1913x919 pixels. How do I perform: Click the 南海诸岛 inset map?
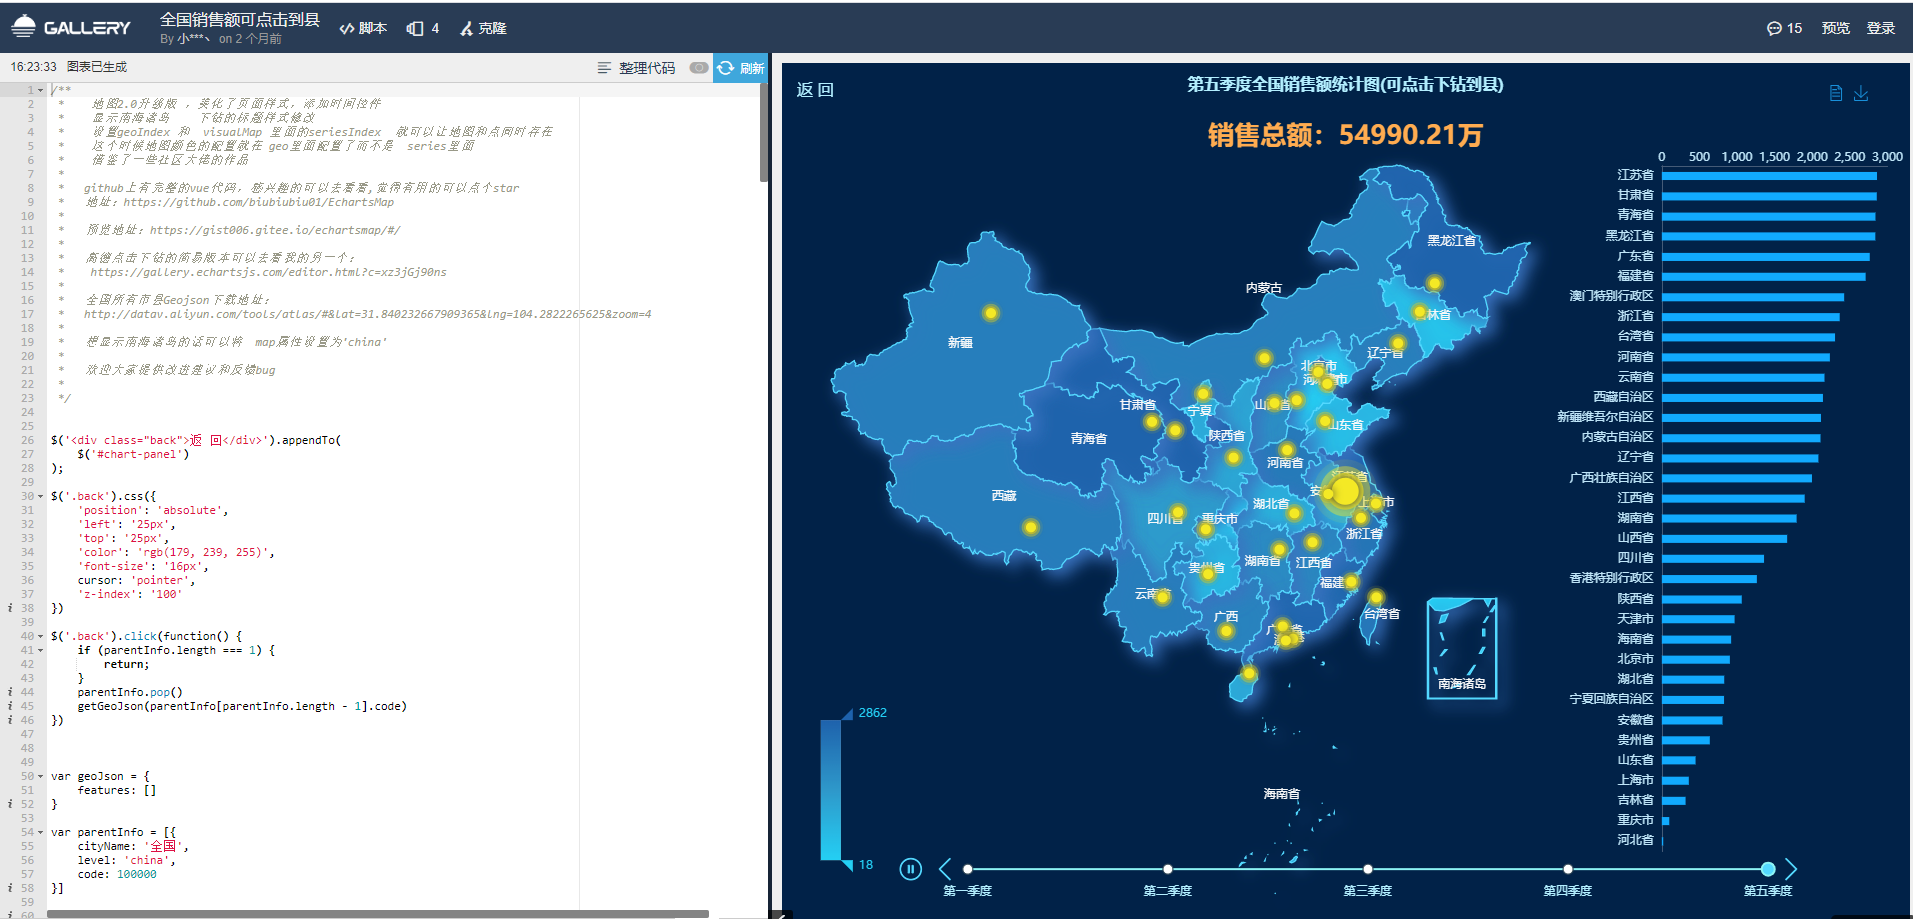[1461, 648]
